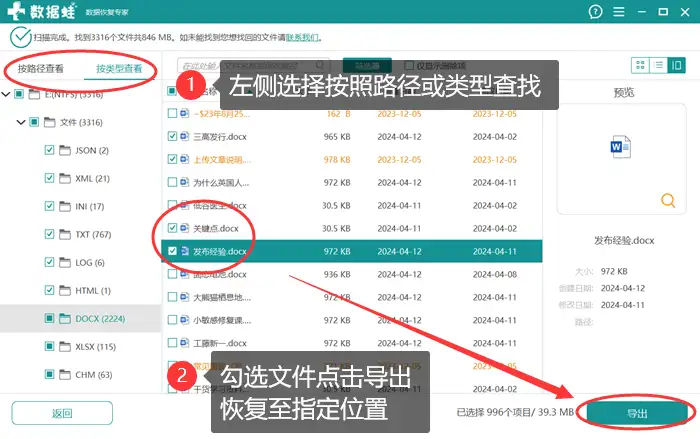Click the 936 KB size cell
The image size is (700, 439).
(337, 274)
